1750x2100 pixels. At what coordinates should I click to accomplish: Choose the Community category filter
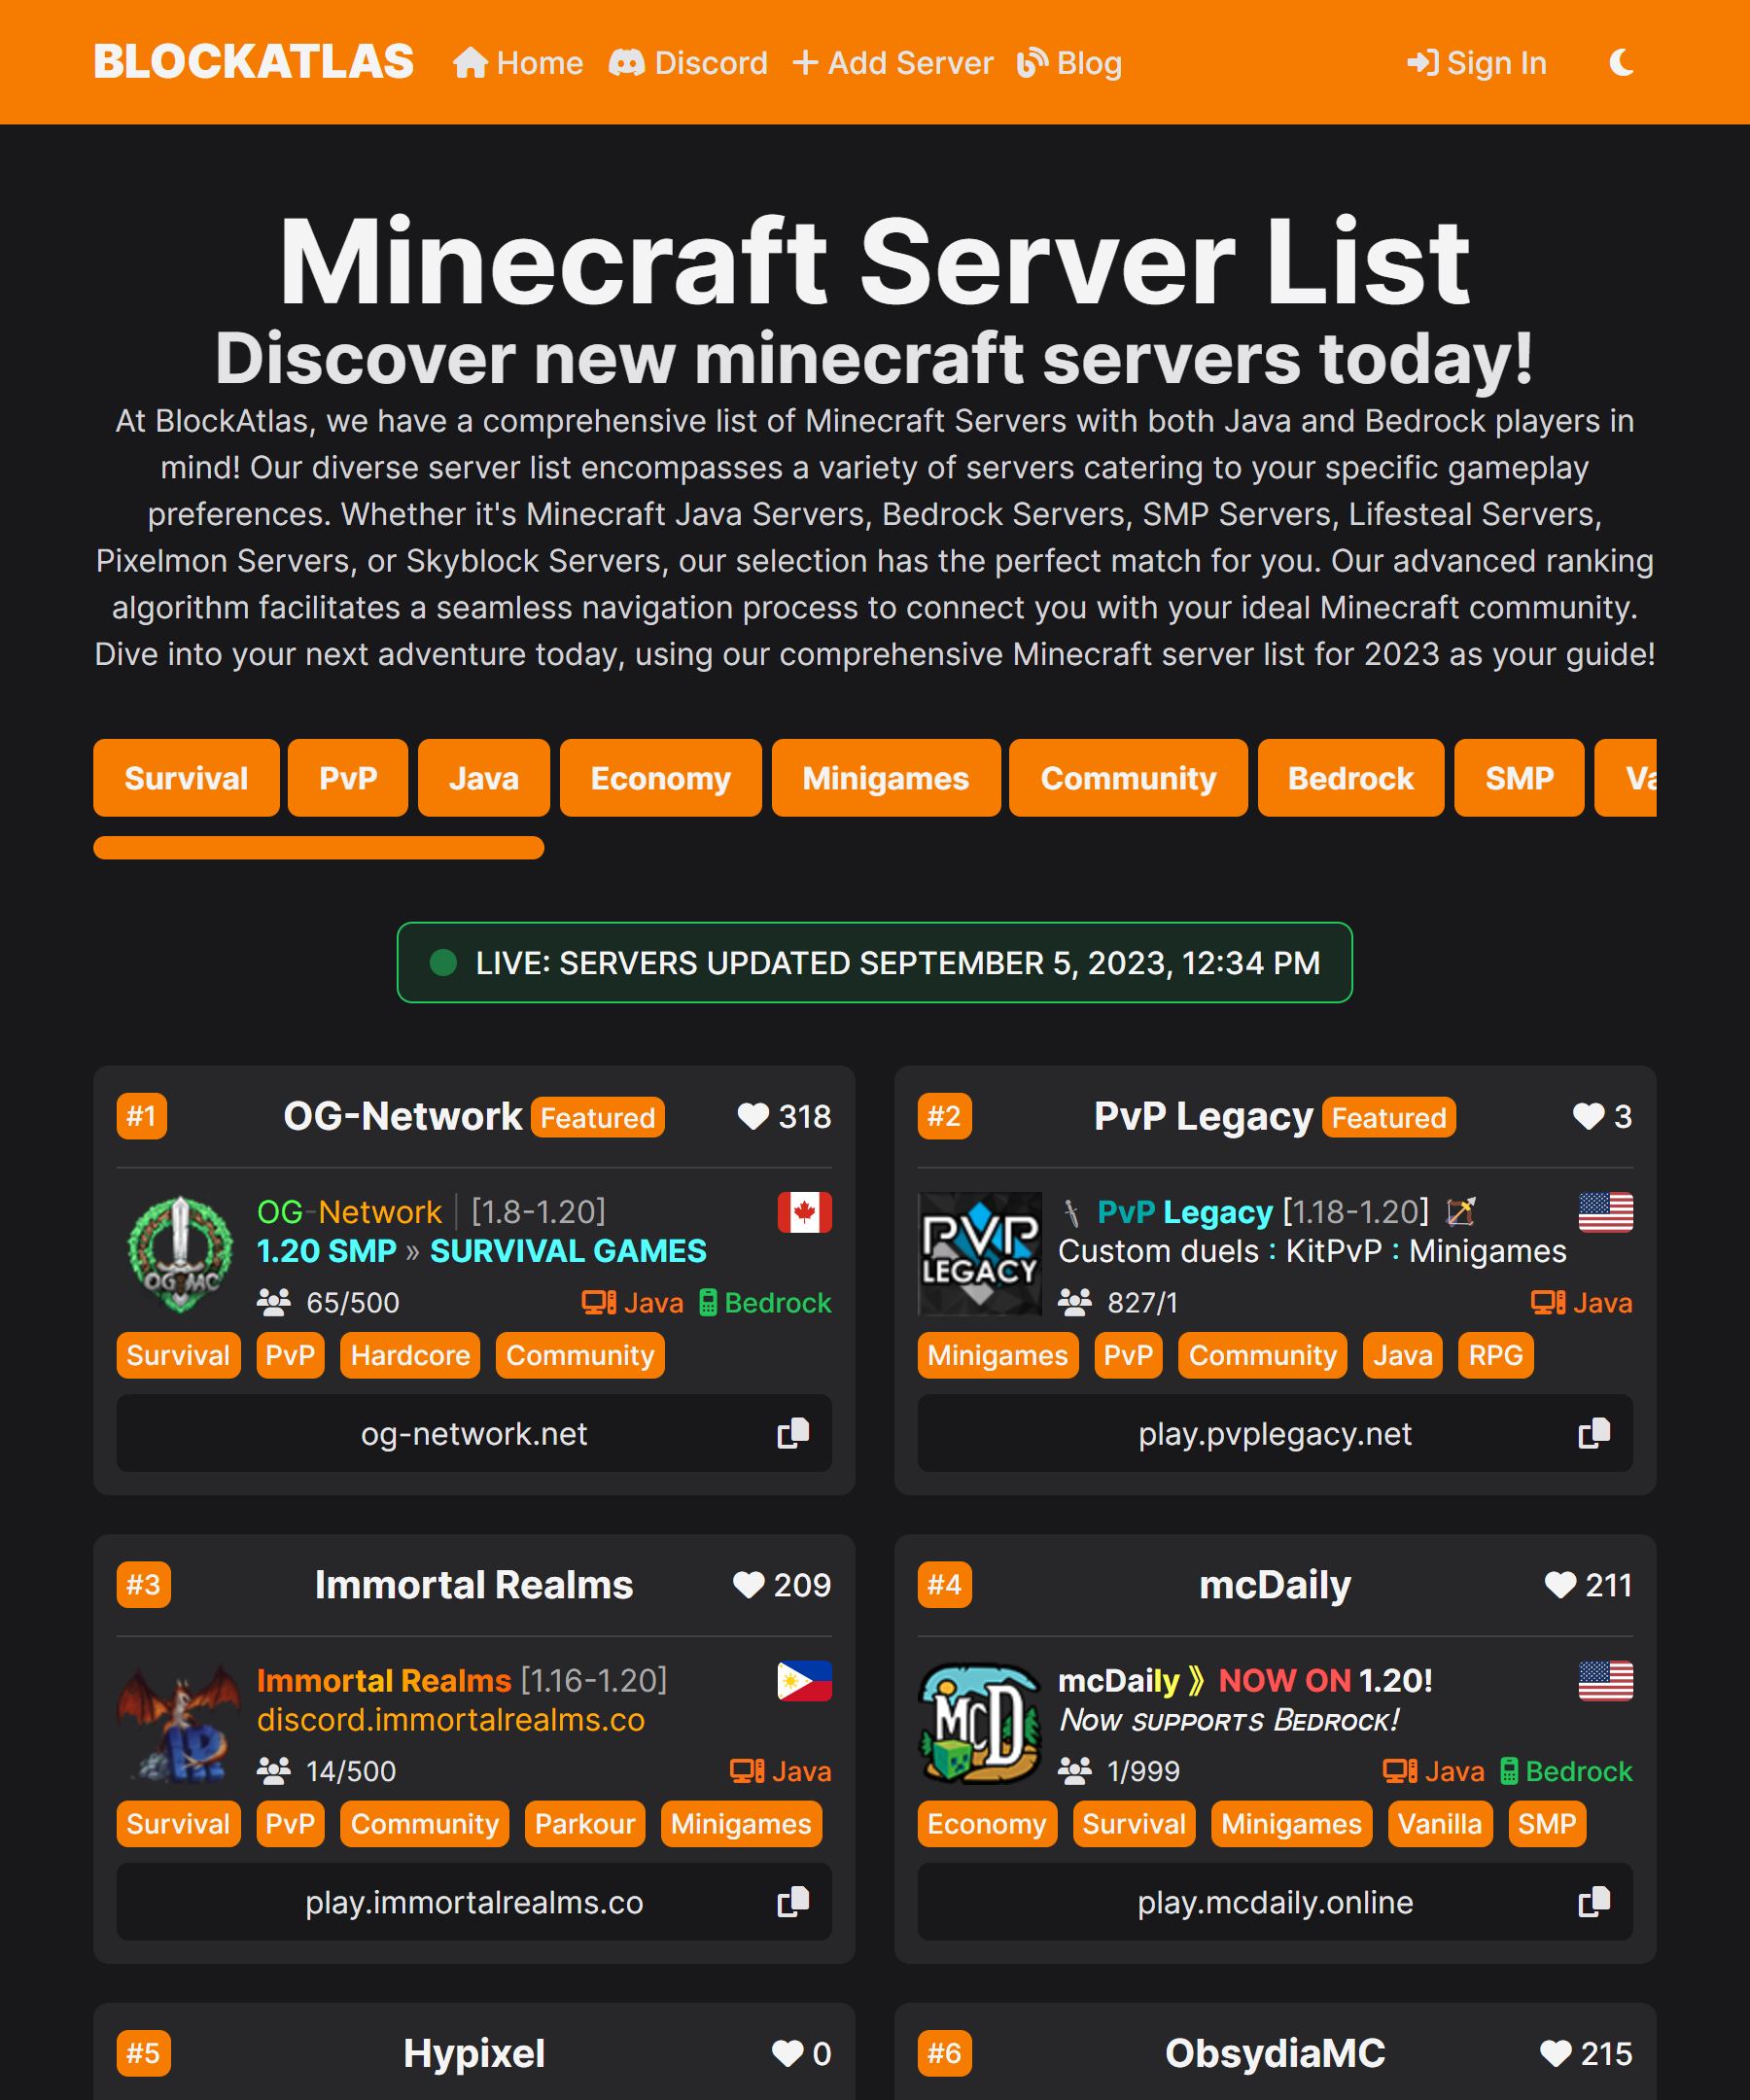coord(1128,778)
